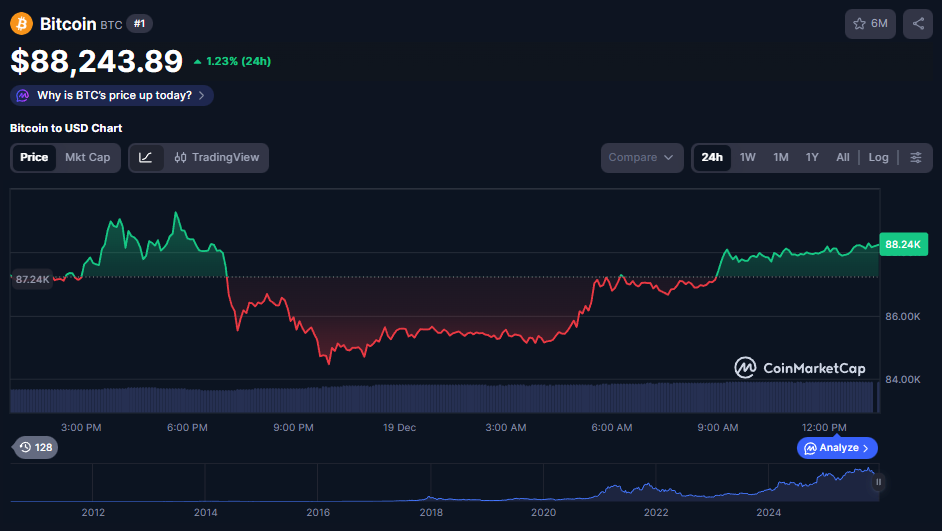This screenshot has height=531, width=942.
Task: Select the Price tab
Action: tap(34, 157)
